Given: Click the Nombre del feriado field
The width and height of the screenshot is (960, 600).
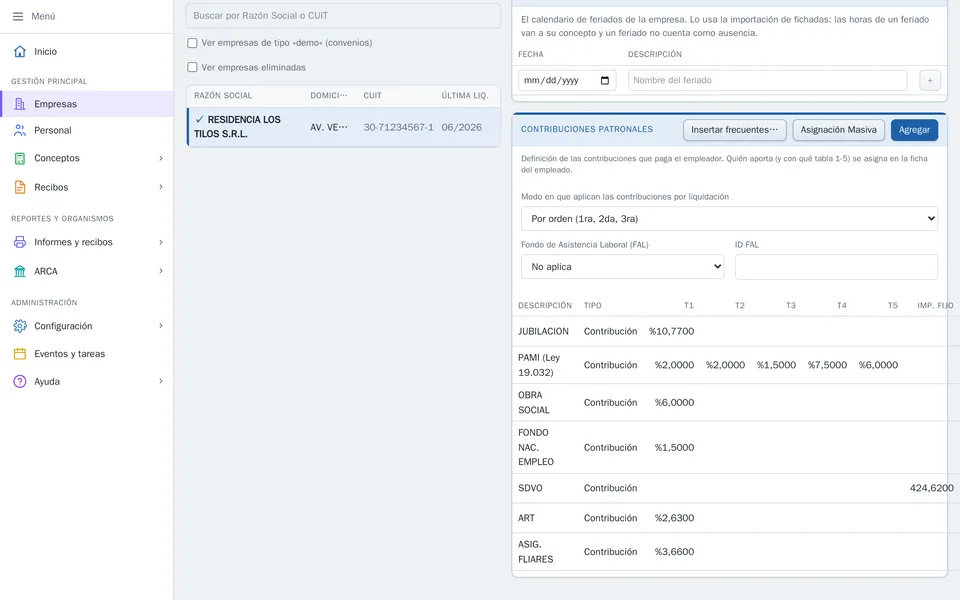Looking at the screenshot, I should point(768,80).
